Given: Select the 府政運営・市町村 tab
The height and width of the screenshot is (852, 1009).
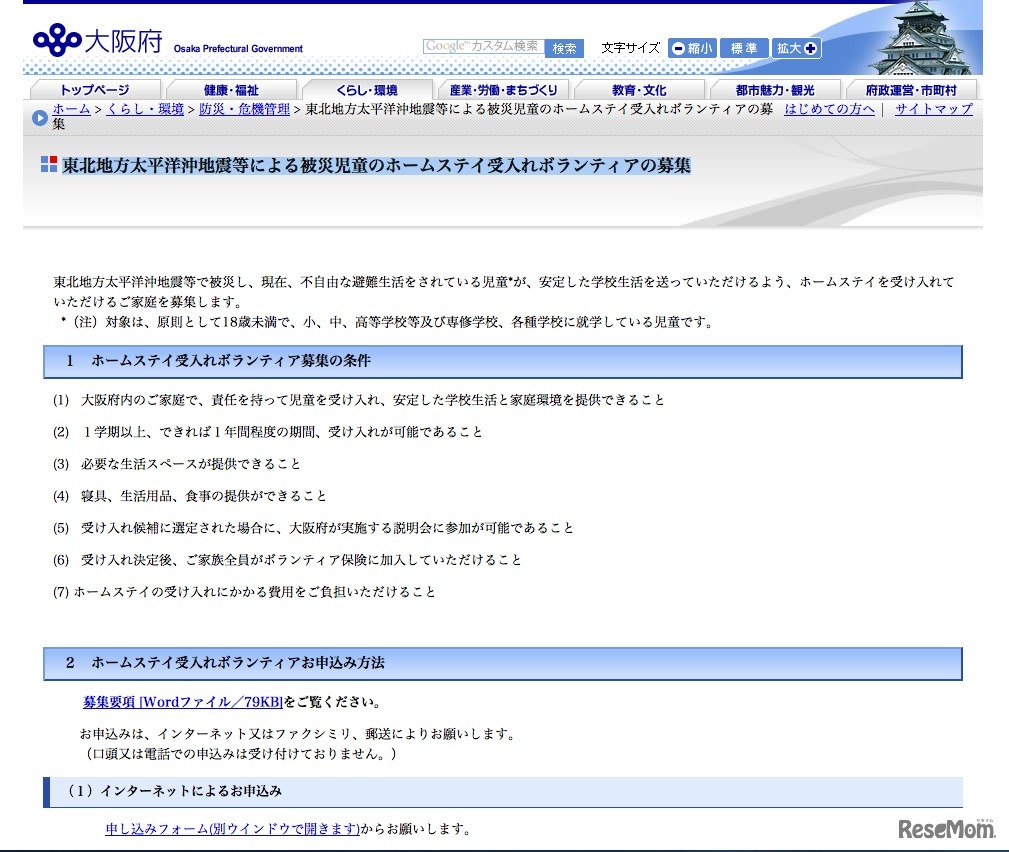Looking at the screenshot, I should 910,90.
